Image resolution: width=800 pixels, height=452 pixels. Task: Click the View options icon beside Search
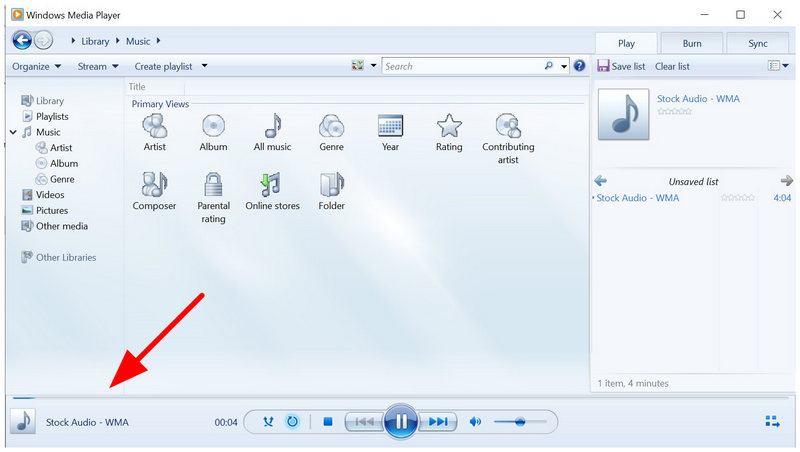point(358,66)
